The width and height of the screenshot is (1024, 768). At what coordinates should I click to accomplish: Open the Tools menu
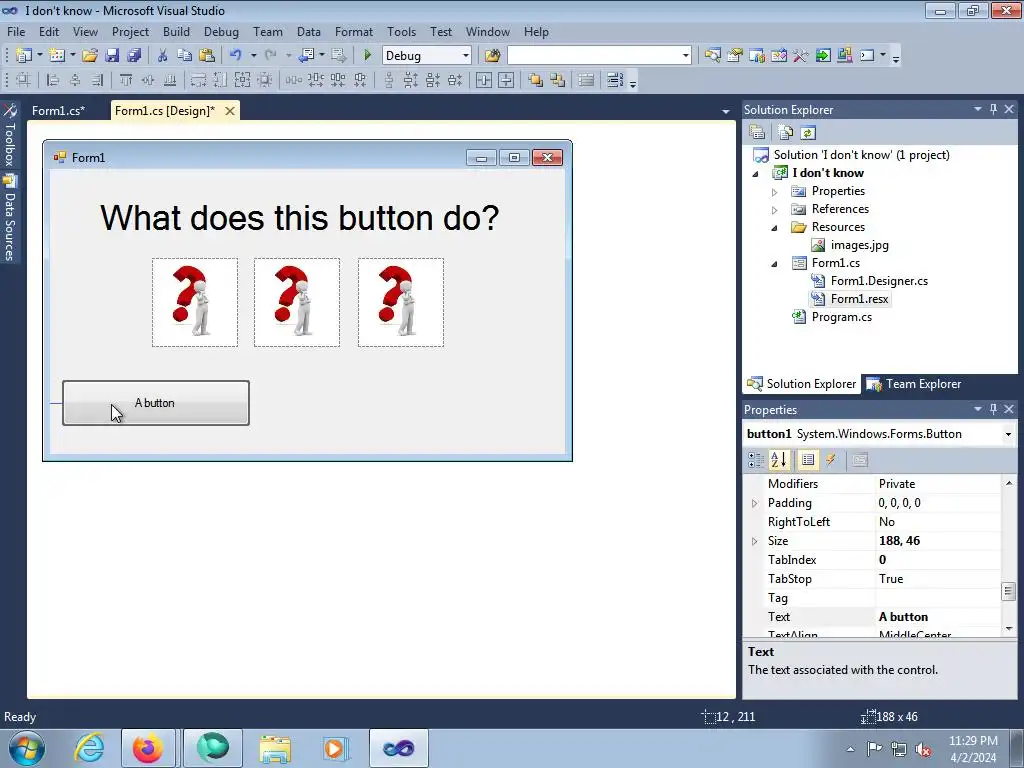[x=401, y=31]
